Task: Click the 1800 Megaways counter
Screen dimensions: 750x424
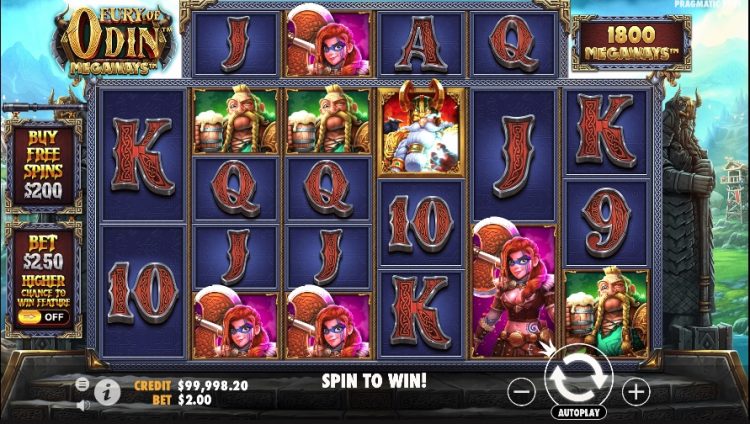Action: pos(631,43)
